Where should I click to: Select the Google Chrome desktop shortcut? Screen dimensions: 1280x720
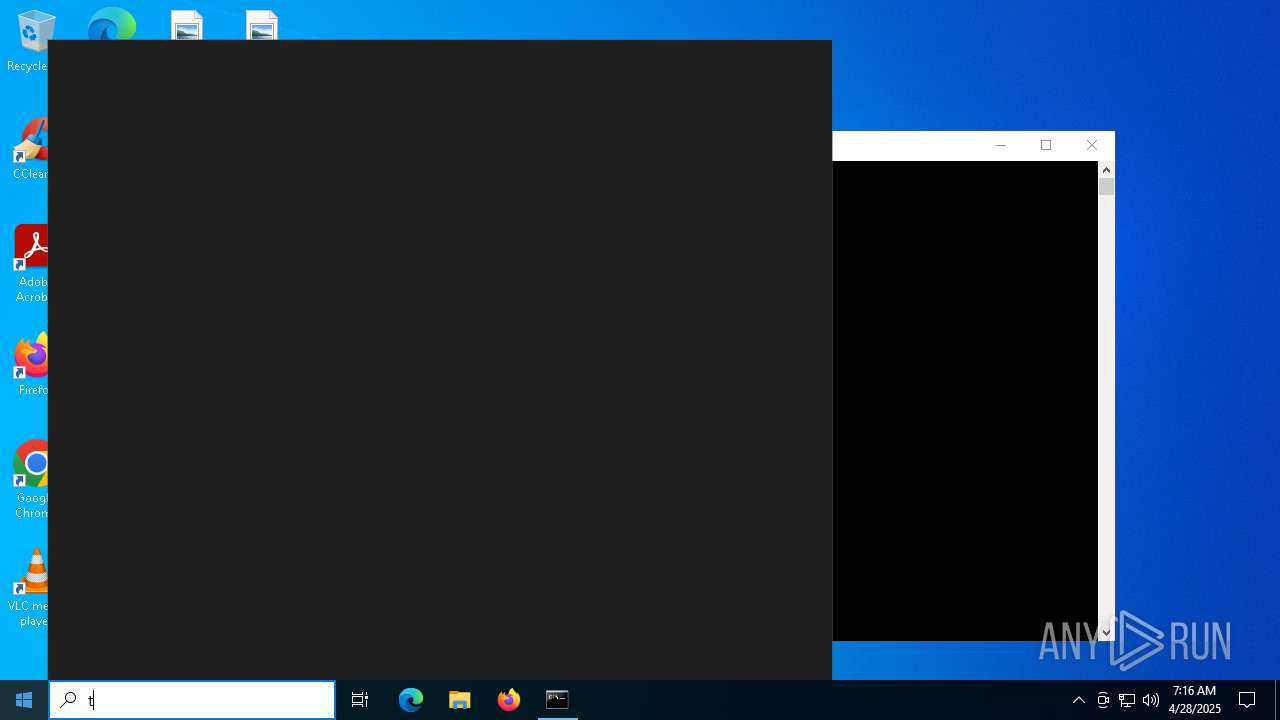click(x=32, y=479)
